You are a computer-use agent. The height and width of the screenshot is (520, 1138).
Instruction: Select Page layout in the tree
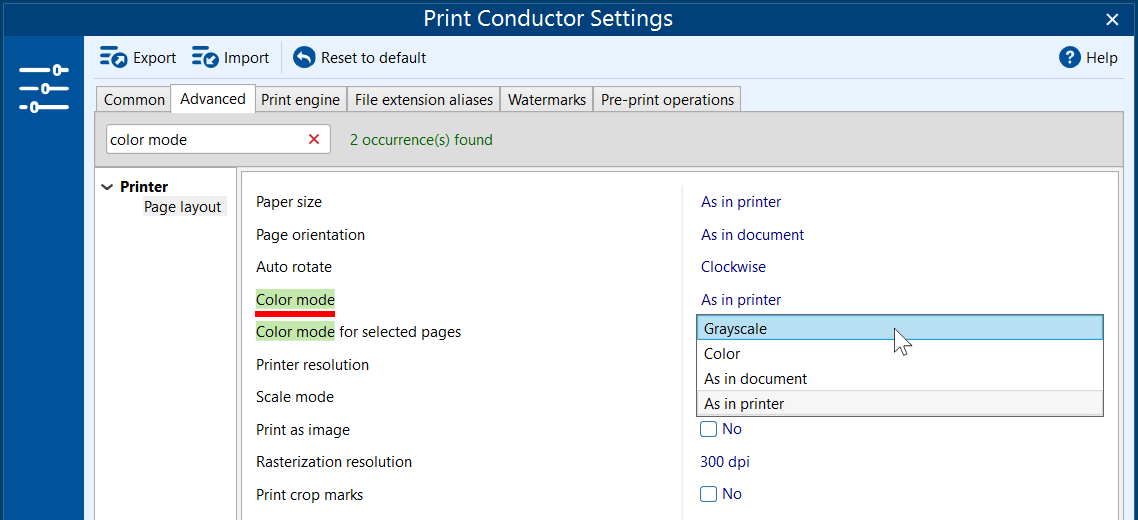pos(182,207)
